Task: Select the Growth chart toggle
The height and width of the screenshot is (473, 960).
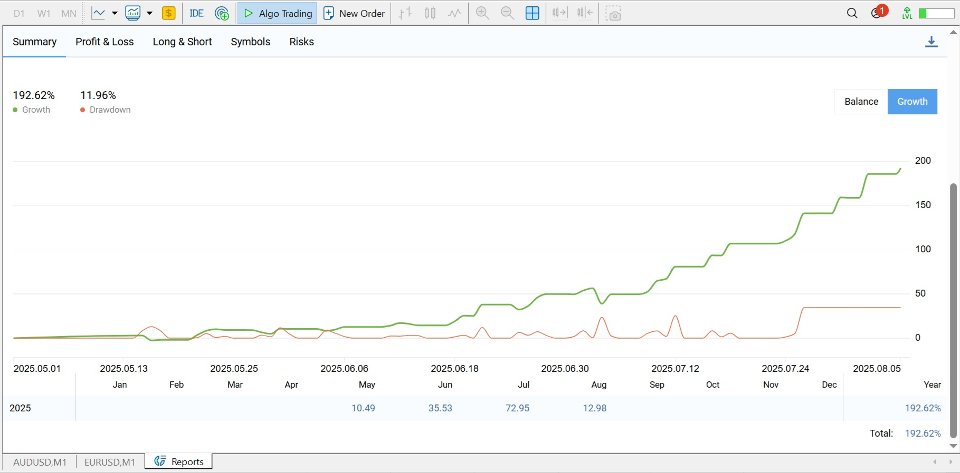Action: click(x=912, y=101)
